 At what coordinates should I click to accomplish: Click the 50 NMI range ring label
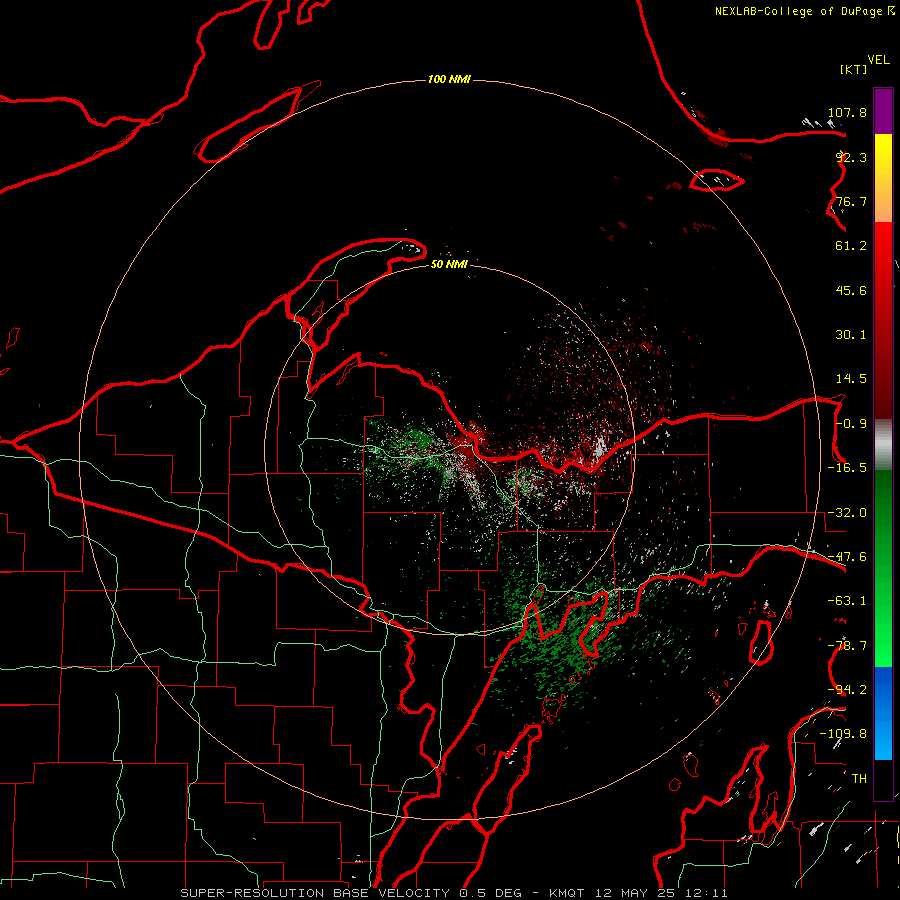(449, 264)
